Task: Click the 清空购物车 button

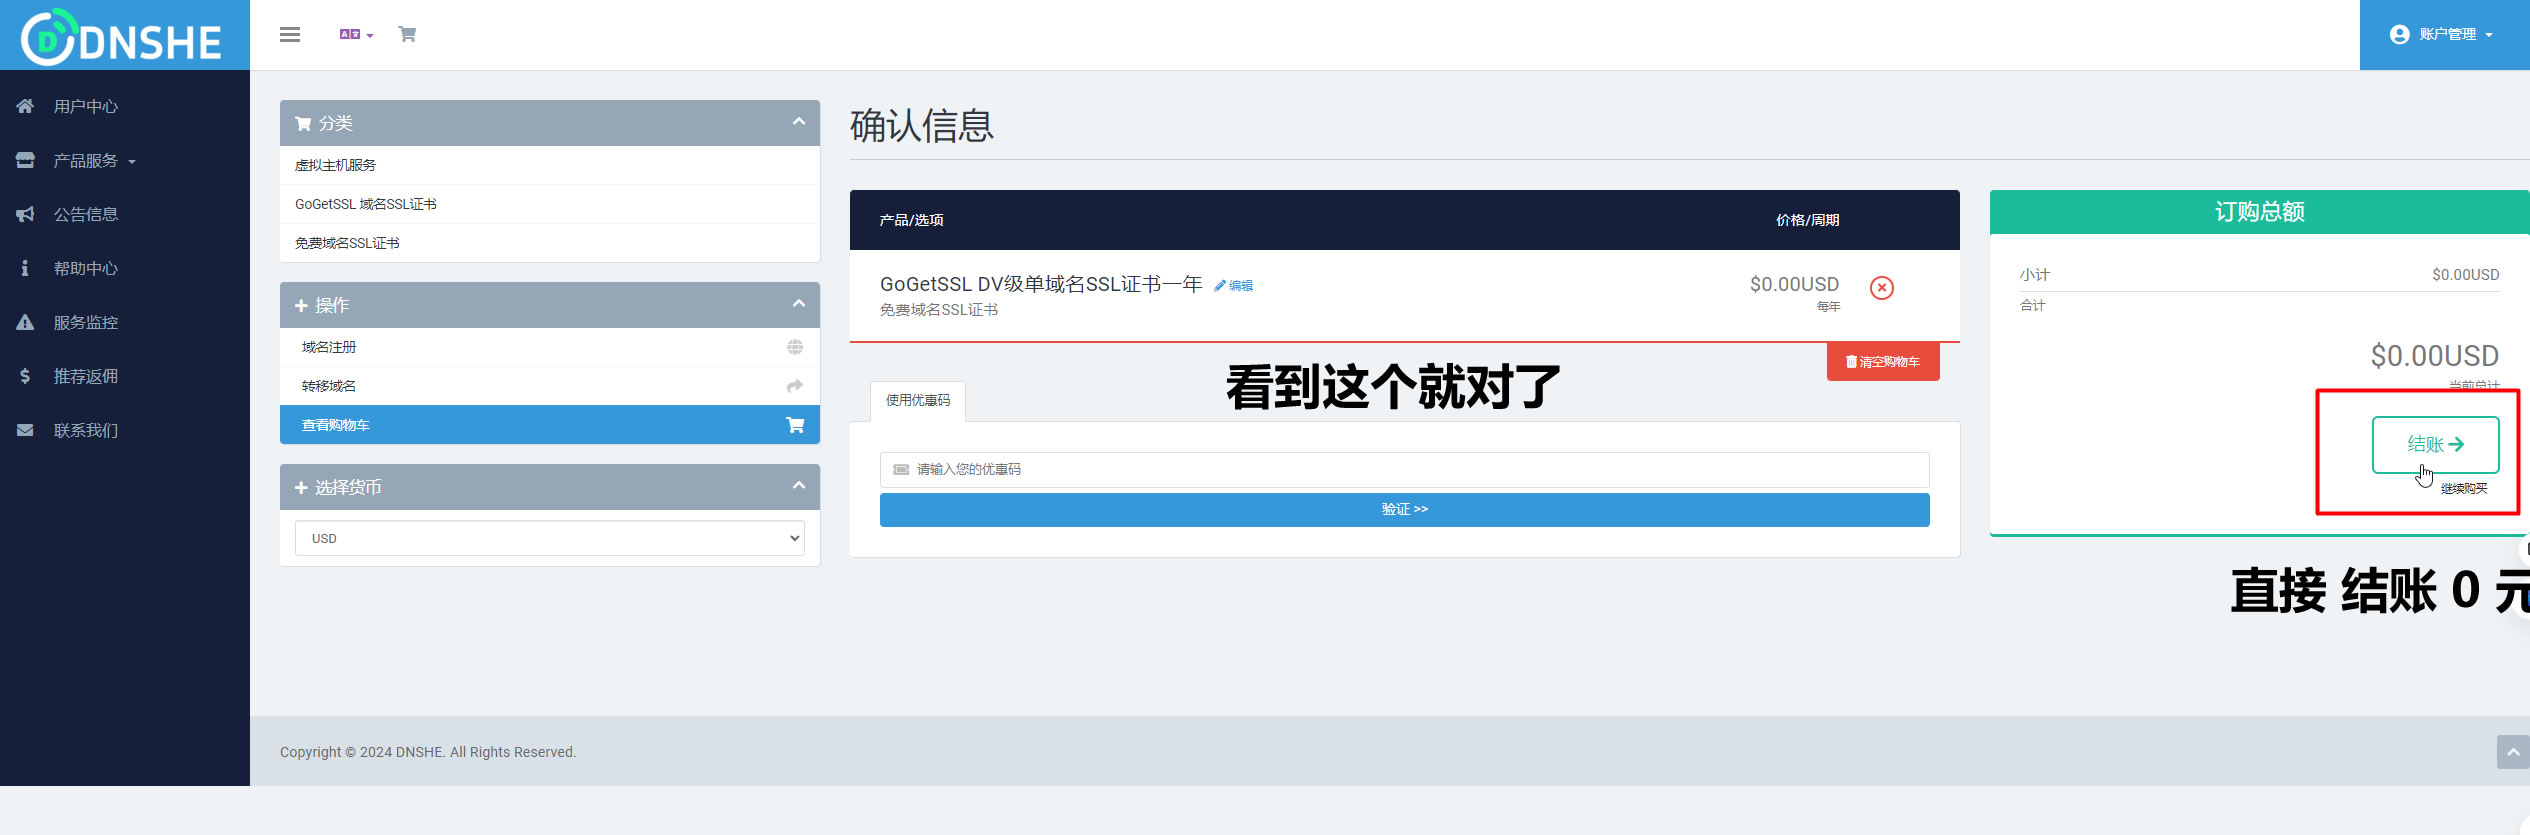Action: [1883, 362]
